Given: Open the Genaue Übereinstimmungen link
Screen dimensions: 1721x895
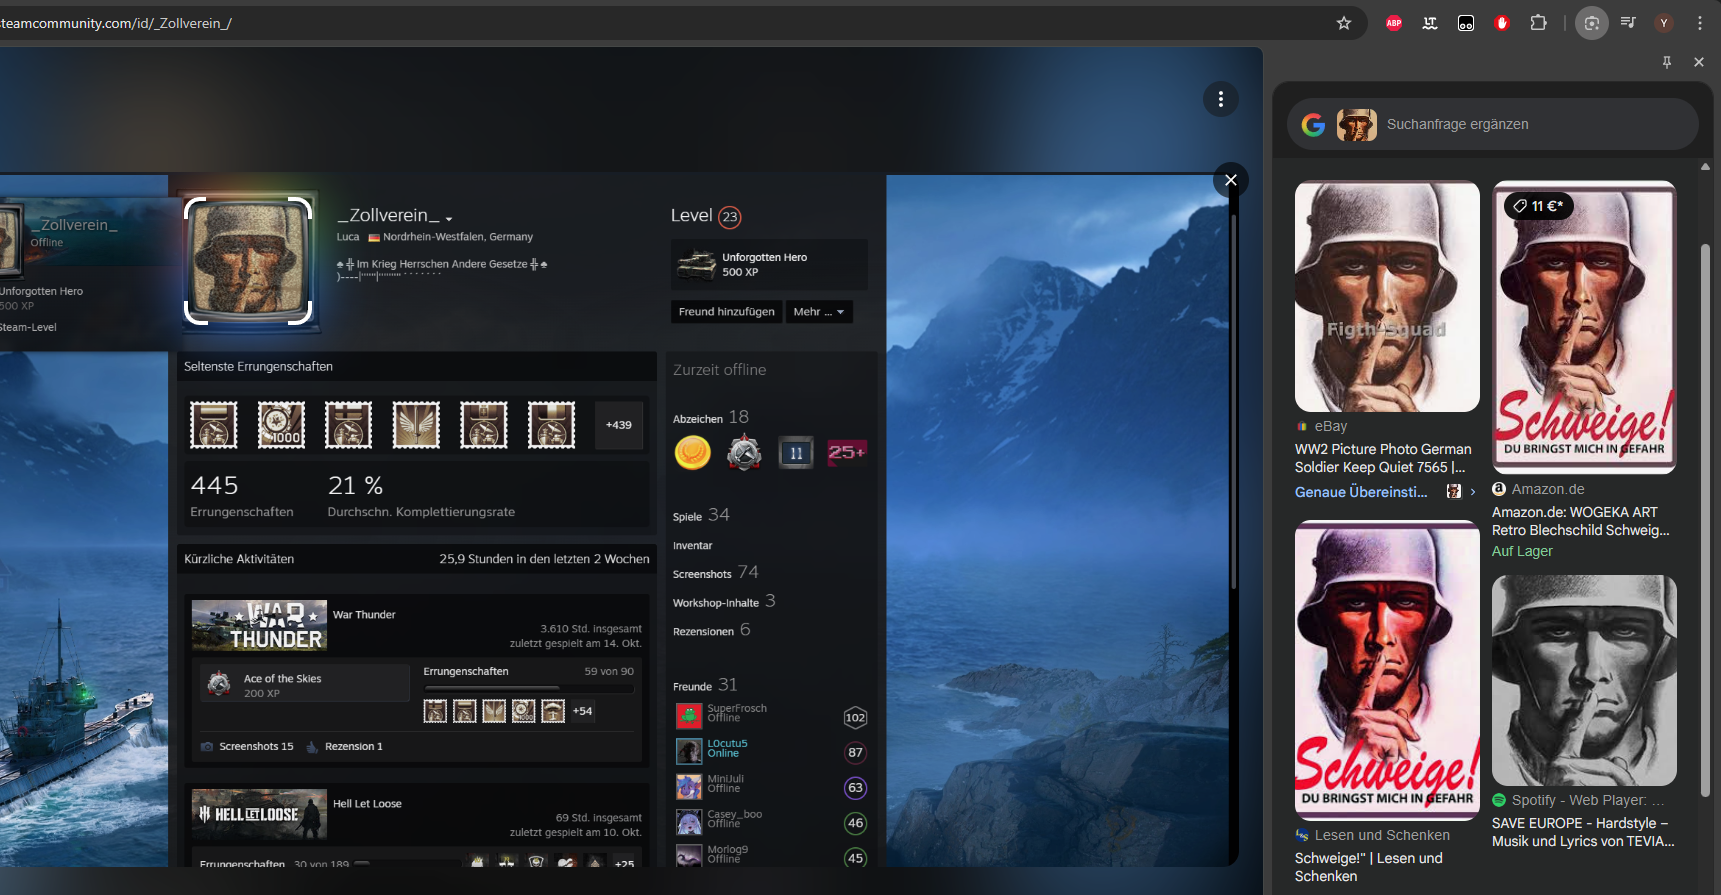Looking at the screenshot, I should click(x=1361, y=492).
